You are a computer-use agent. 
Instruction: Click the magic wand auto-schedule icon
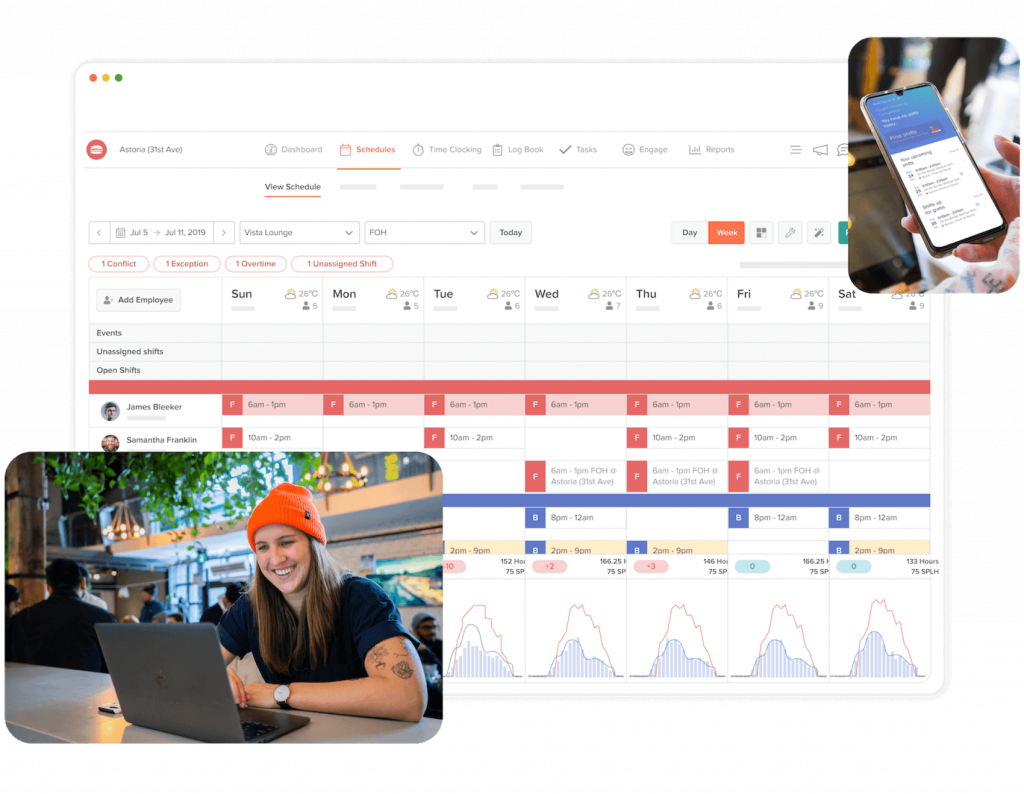[x=819, y=233]
